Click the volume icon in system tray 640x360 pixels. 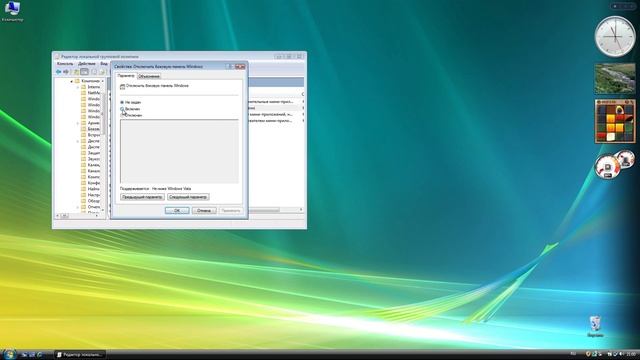[621, 354]
